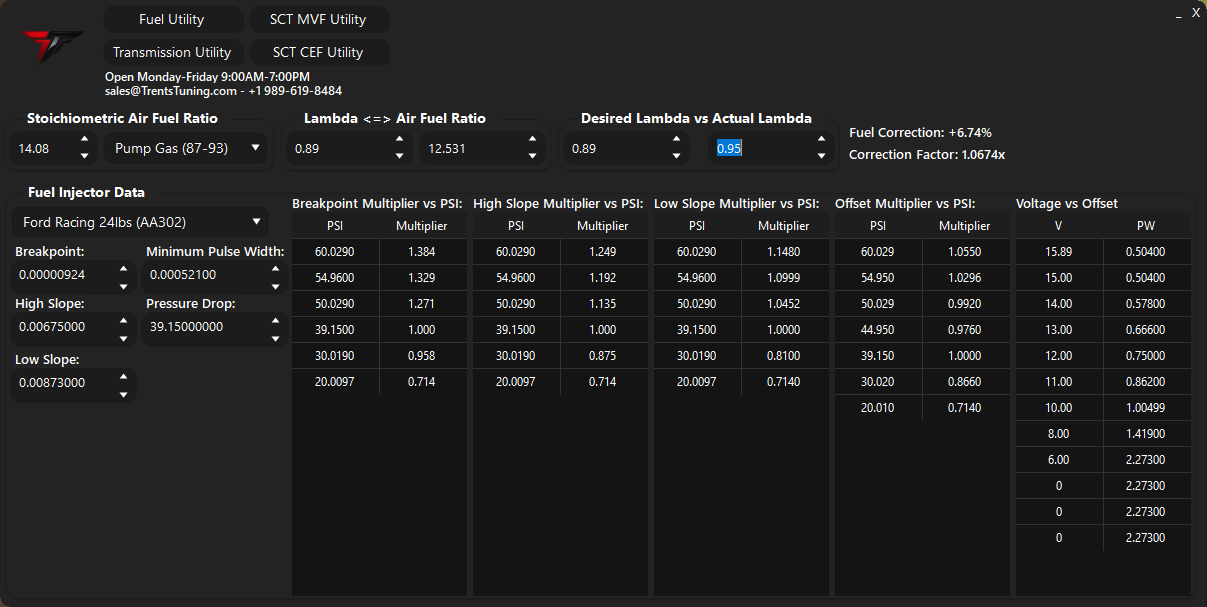Select High Slope Multiplier cell 0.875

click(x=603, y=356)
